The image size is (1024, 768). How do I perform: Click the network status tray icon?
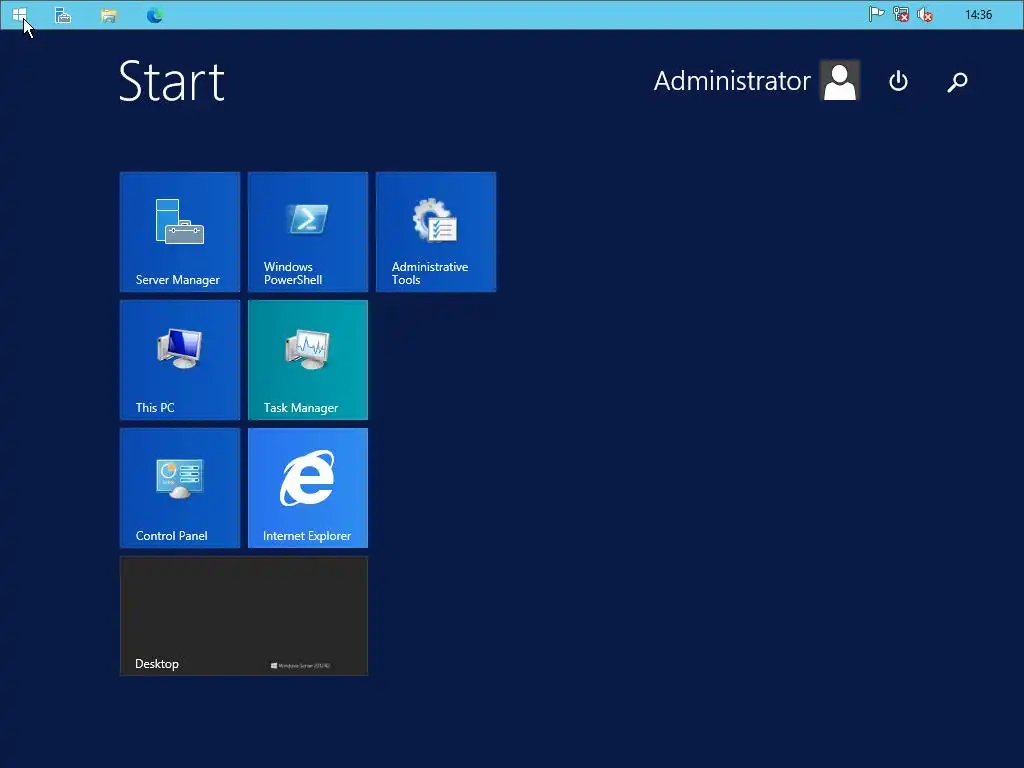coord(901,14)
